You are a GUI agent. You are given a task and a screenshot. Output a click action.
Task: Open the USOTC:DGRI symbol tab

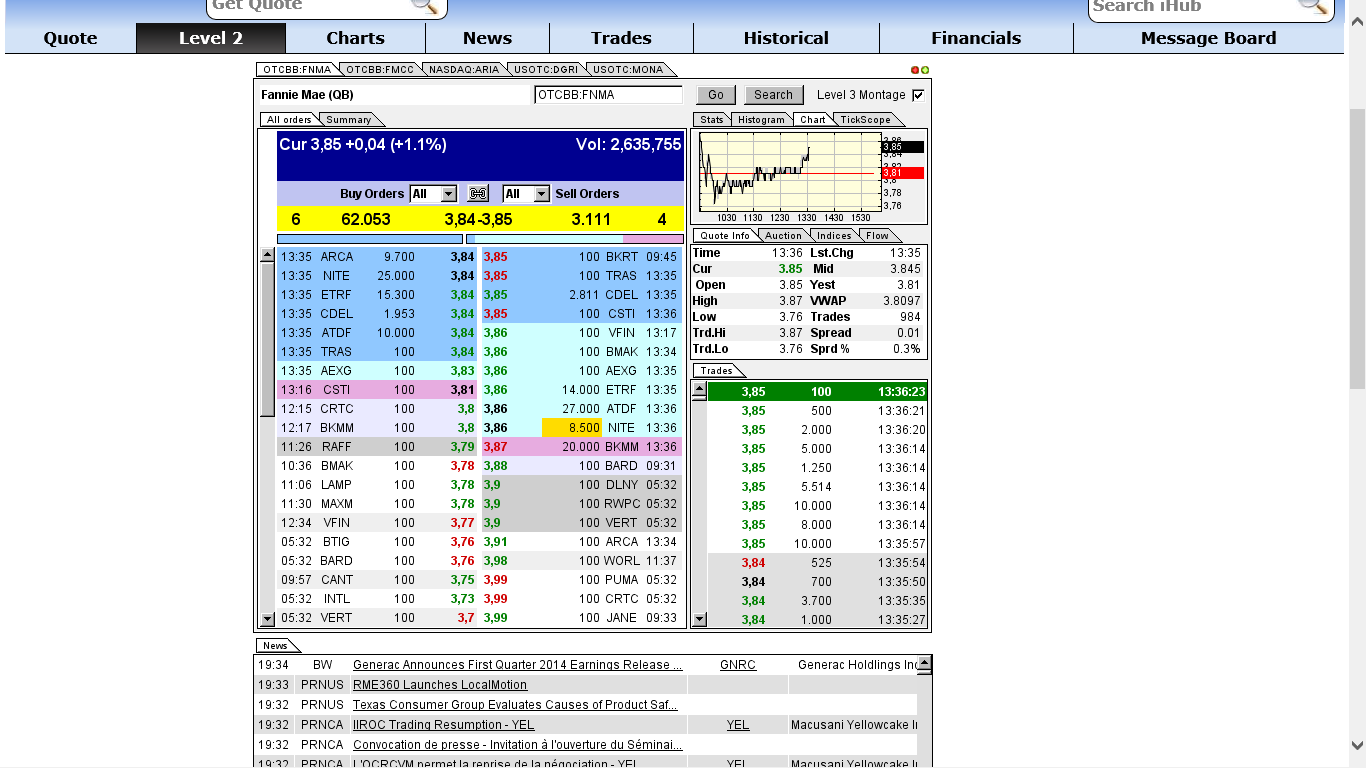[545, 70]
